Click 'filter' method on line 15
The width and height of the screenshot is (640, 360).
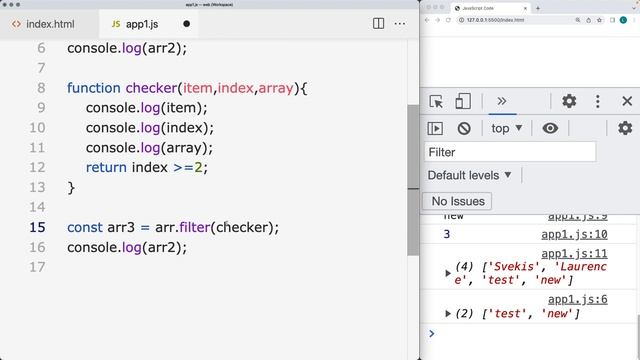pos(195,227)
